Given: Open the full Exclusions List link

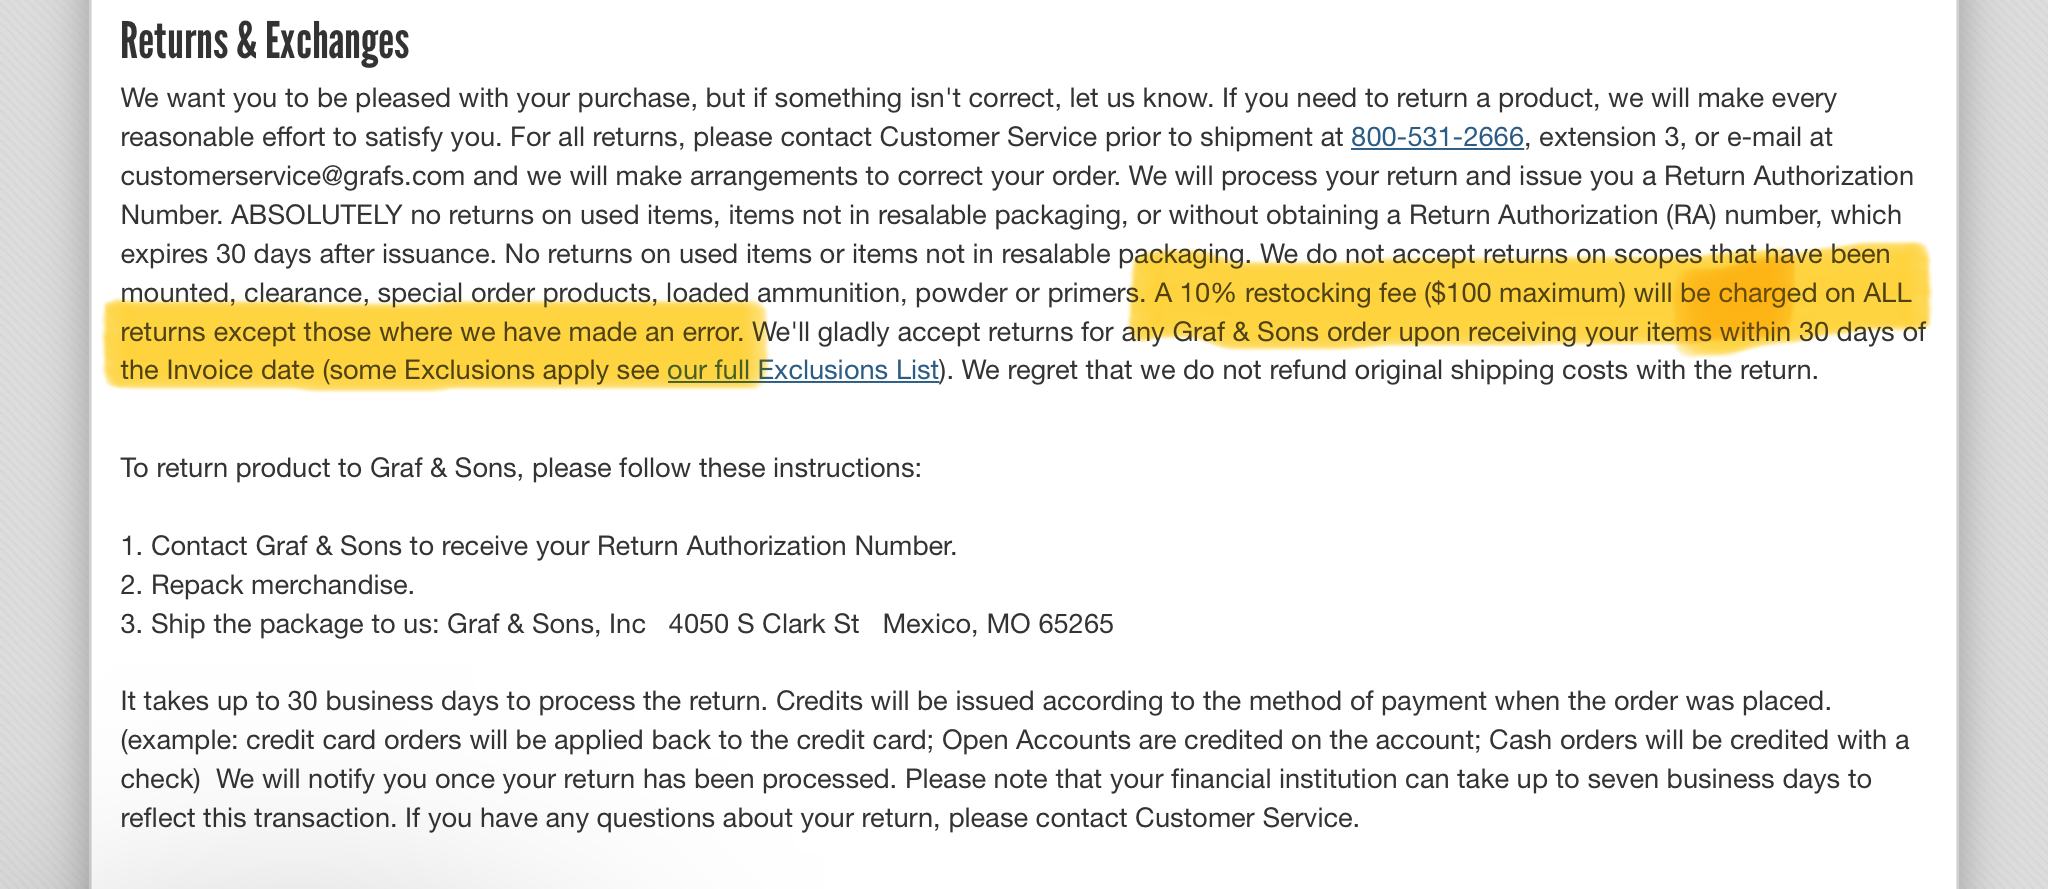Looking at the screenshot, I should coord(803,371).
